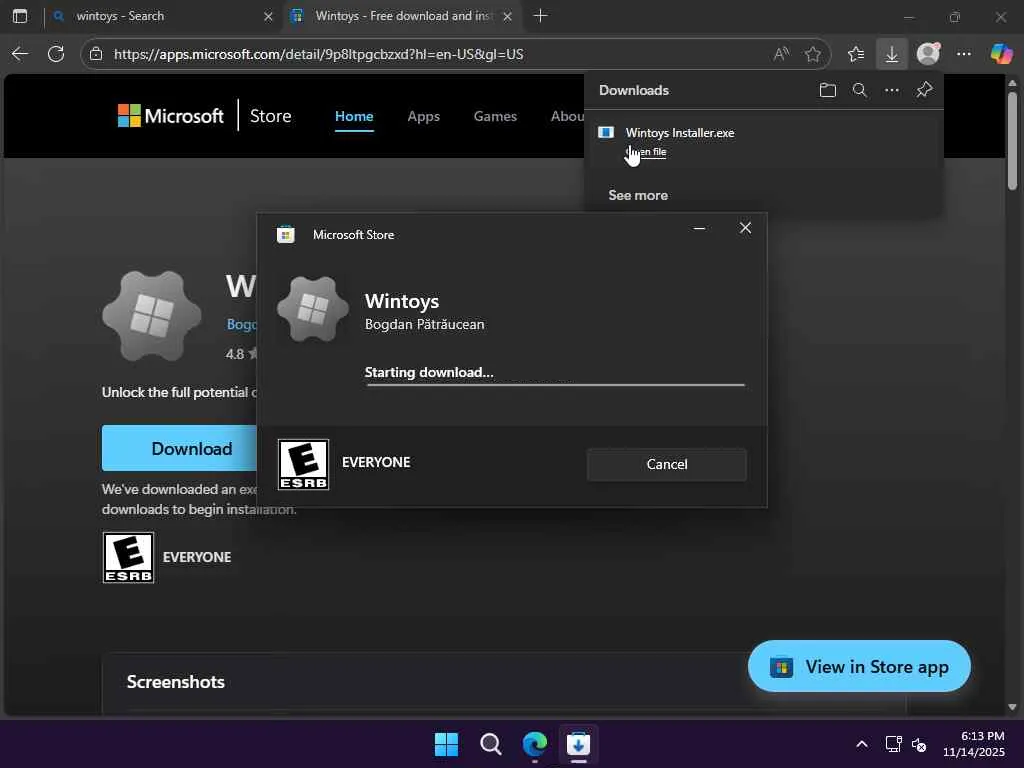This screenshot has width=1024, height=768.
Task: Click the Store installer taskbar icon
Action: pyautogui.click(x=579, y=744)
